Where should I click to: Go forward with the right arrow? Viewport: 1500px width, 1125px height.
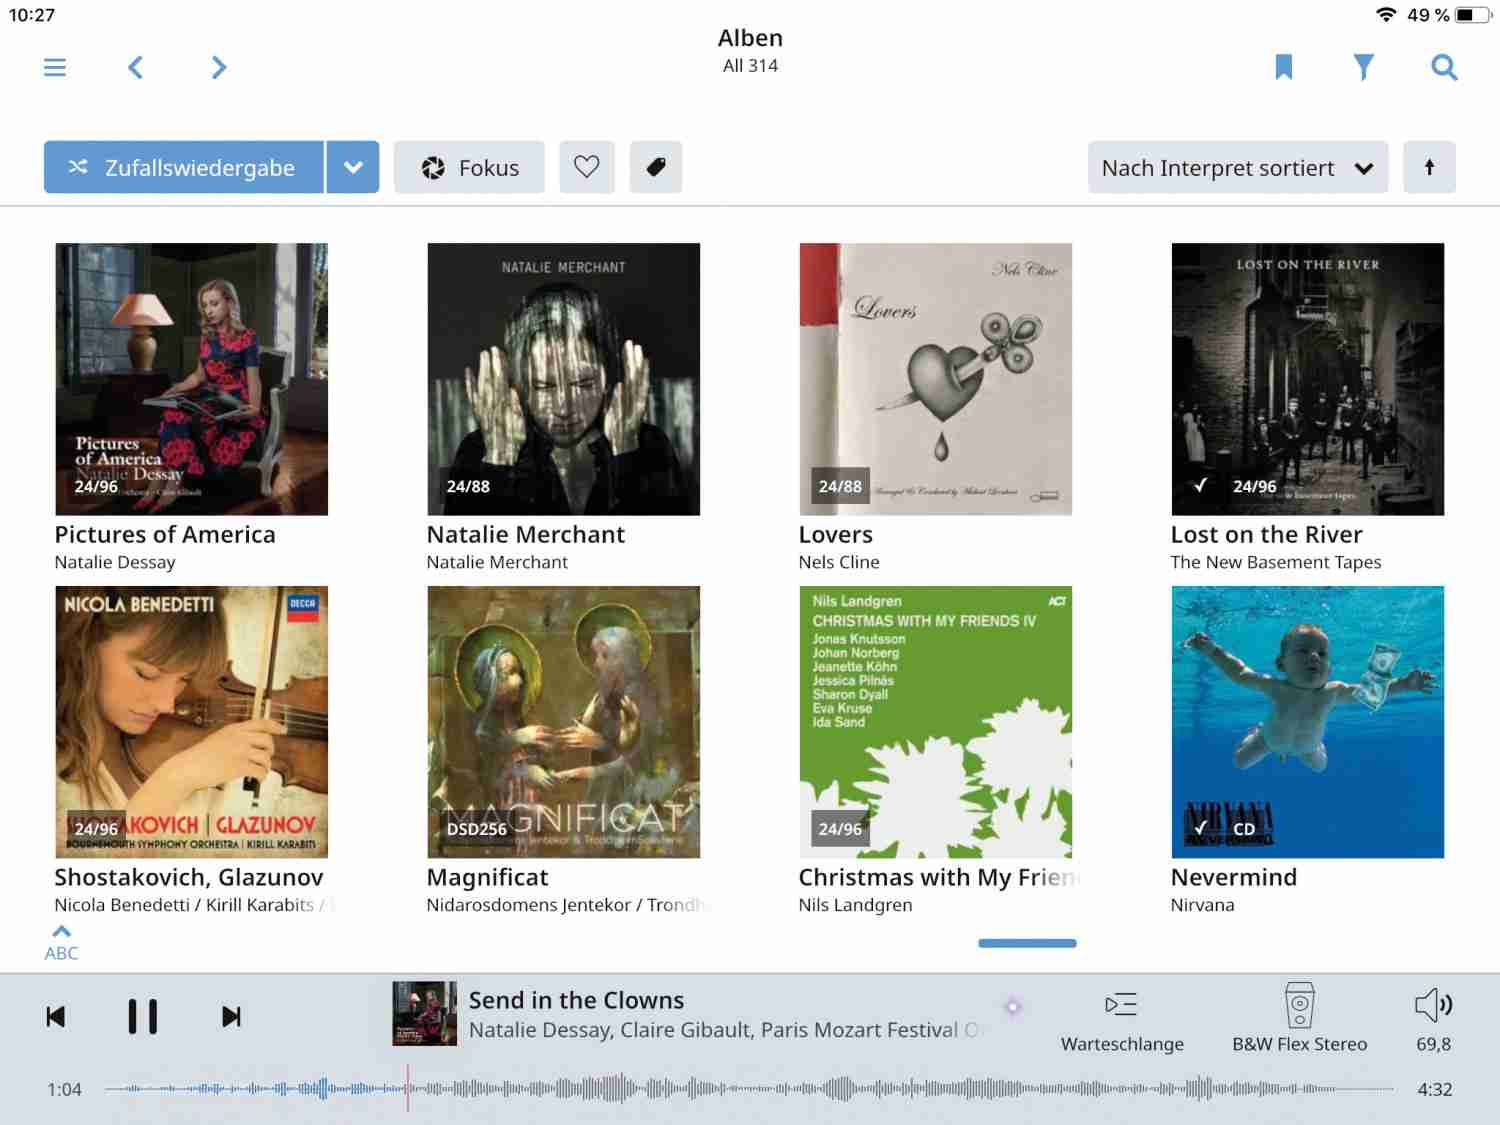point(219,67)
